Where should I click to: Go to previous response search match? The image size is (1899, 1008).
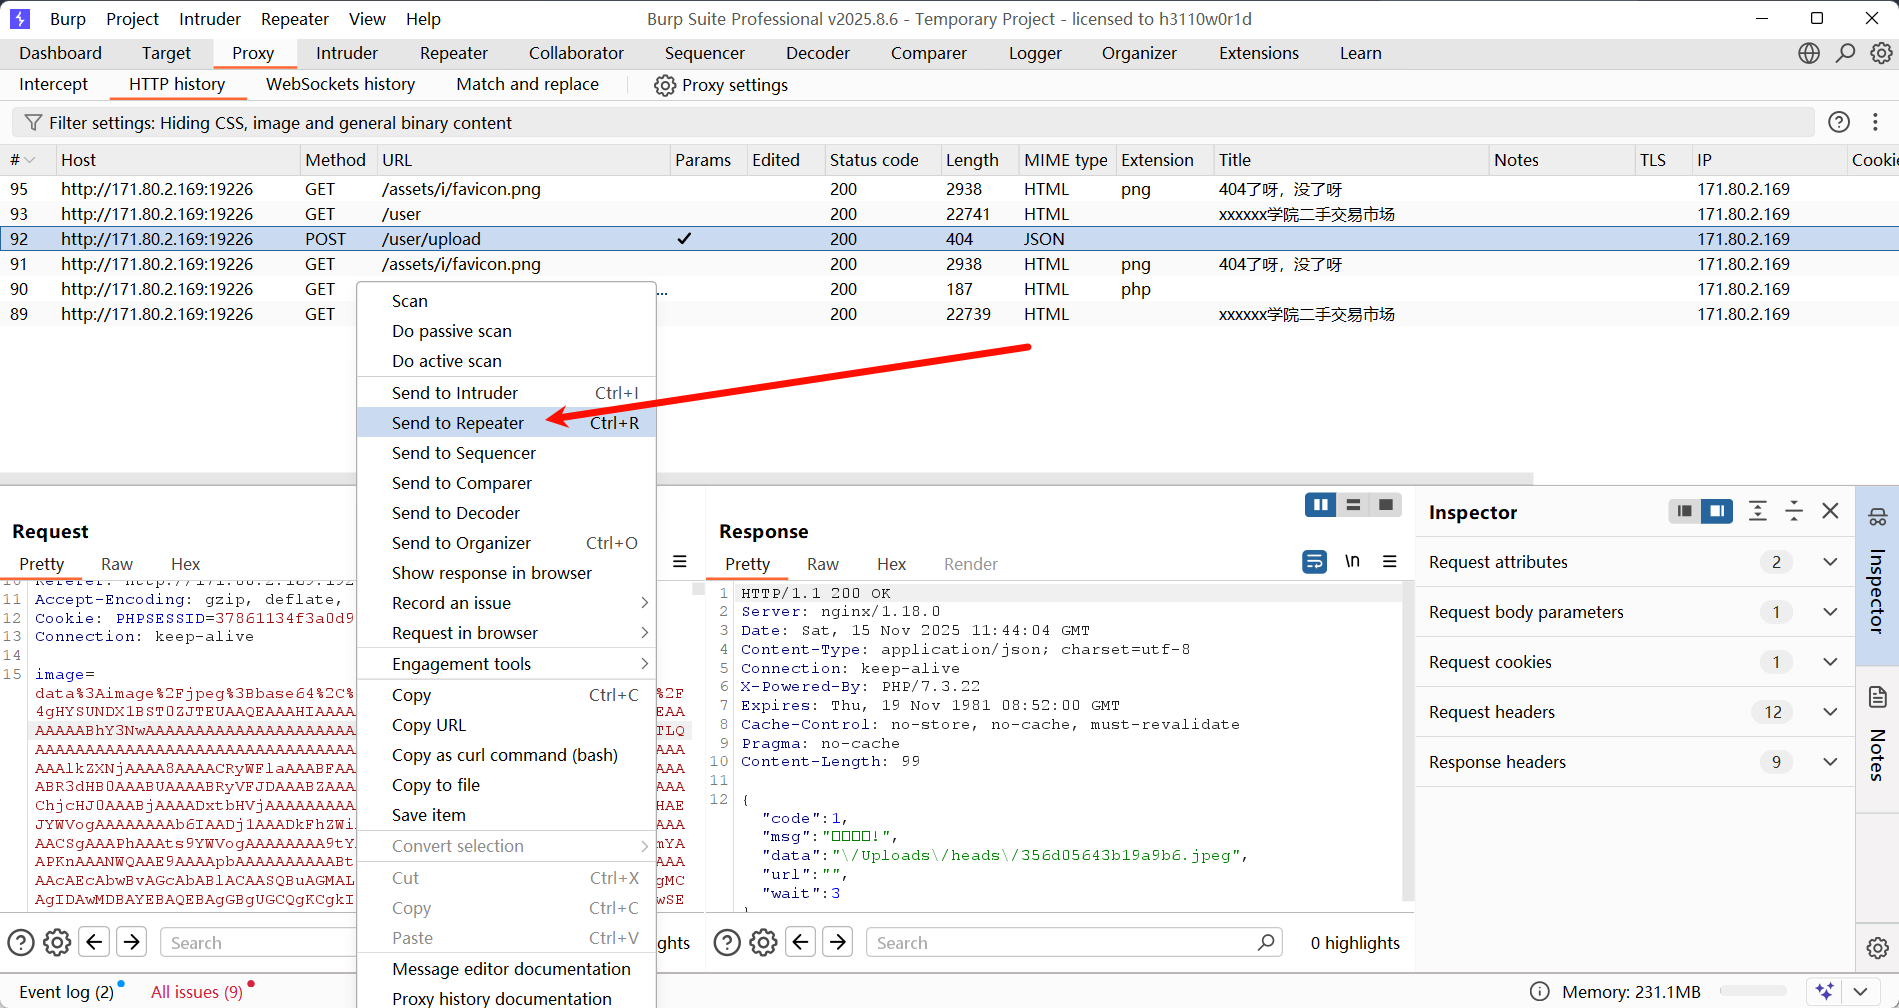coord(801,942)
